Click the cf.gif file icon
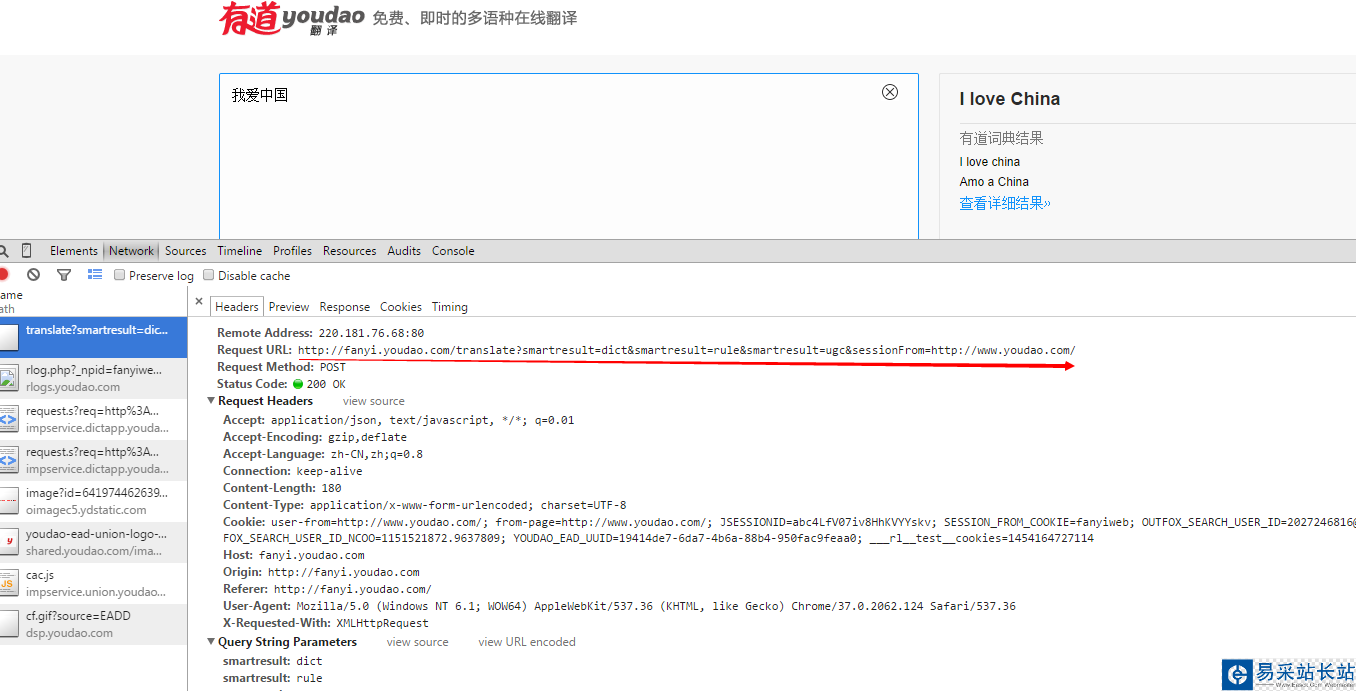 pos(9,624)
